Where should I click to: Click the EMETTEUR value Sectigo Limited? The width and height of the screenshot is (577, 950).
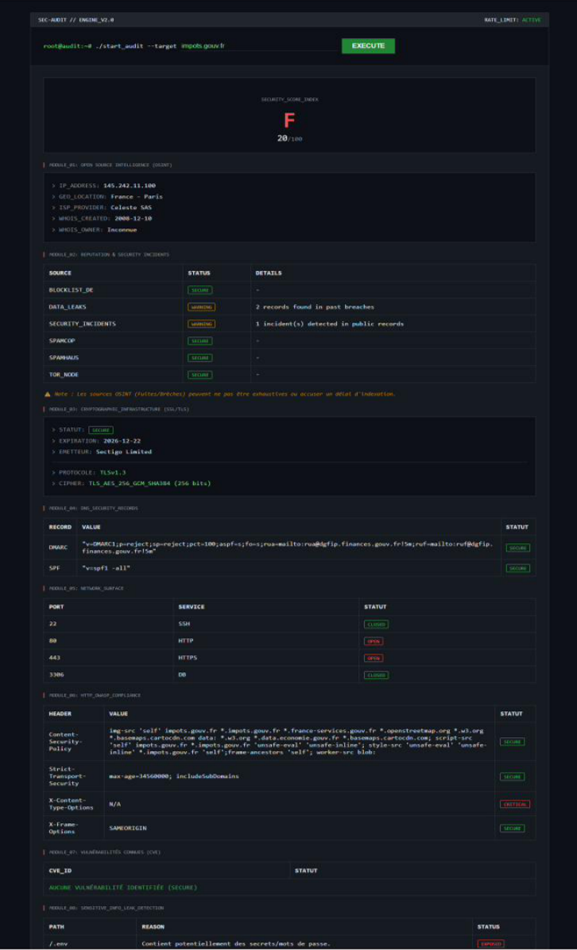126,452
